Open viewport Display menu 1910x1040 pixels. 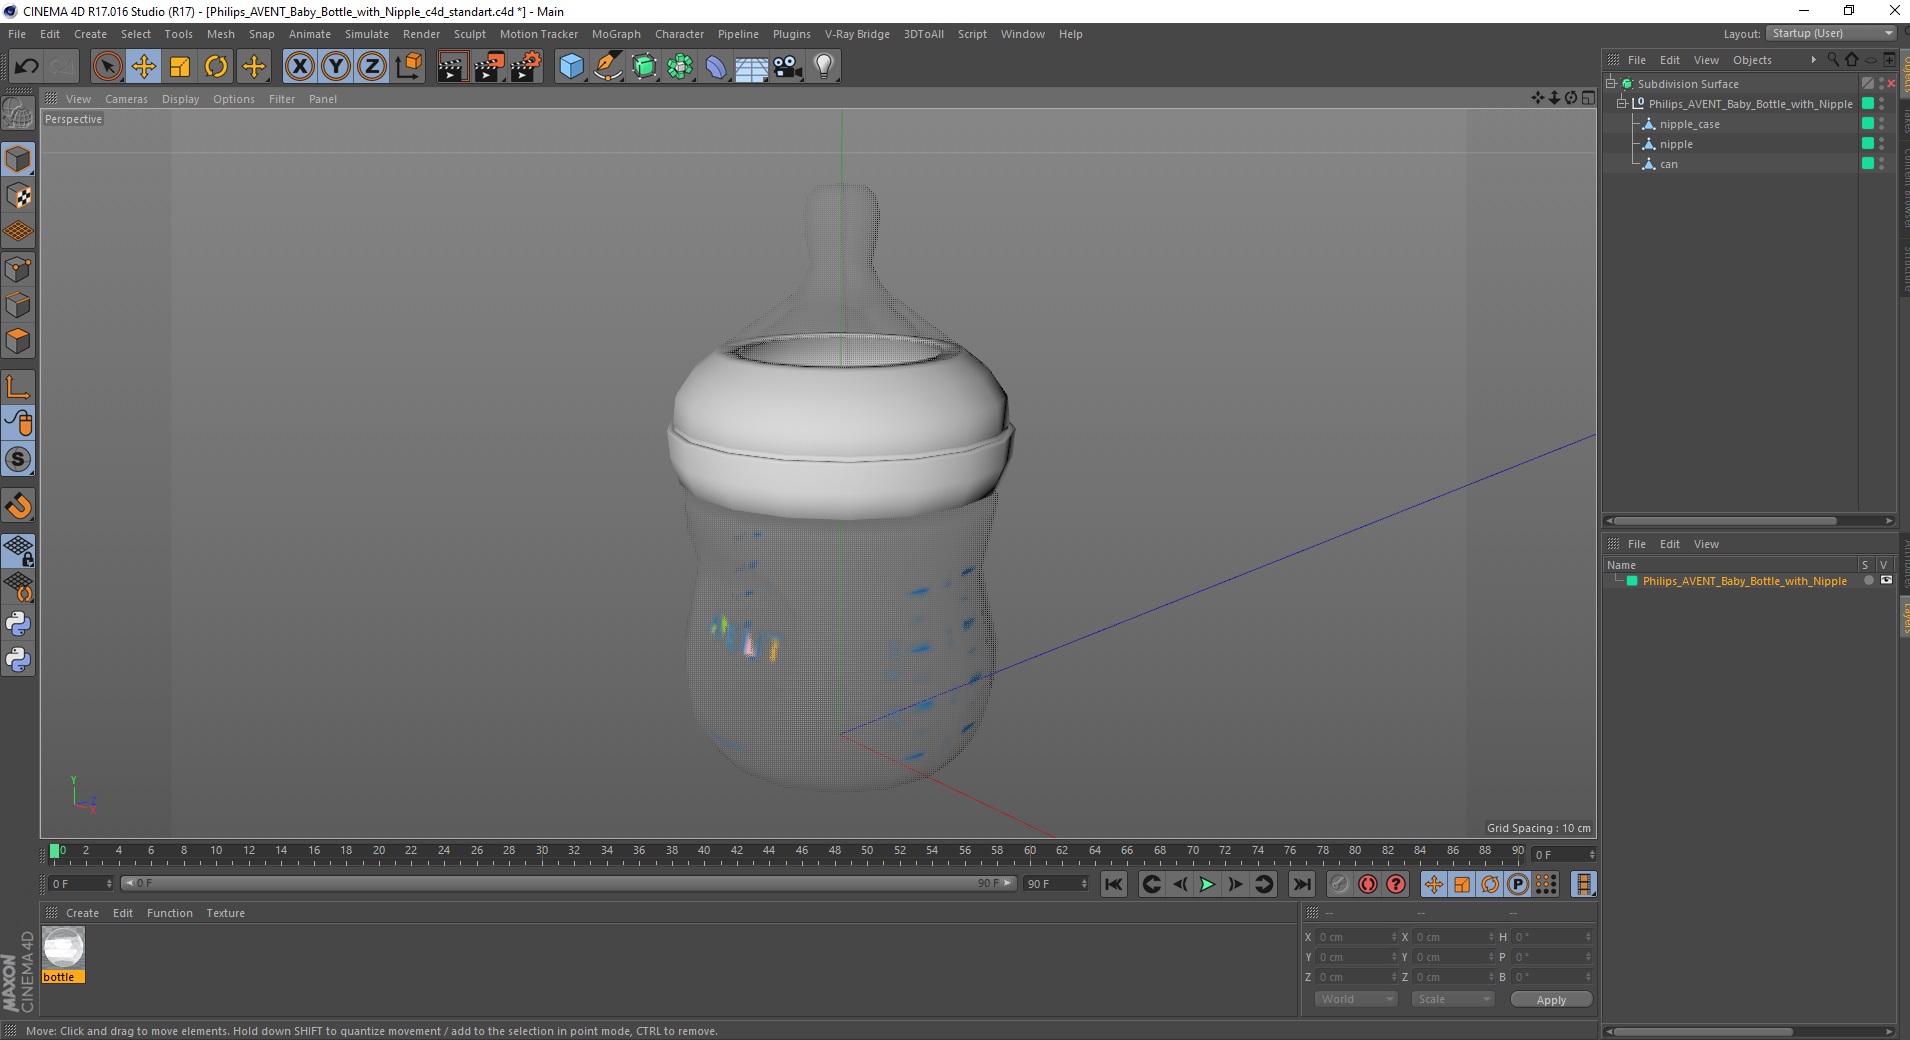pyautogui.click(x=180, y=99)
